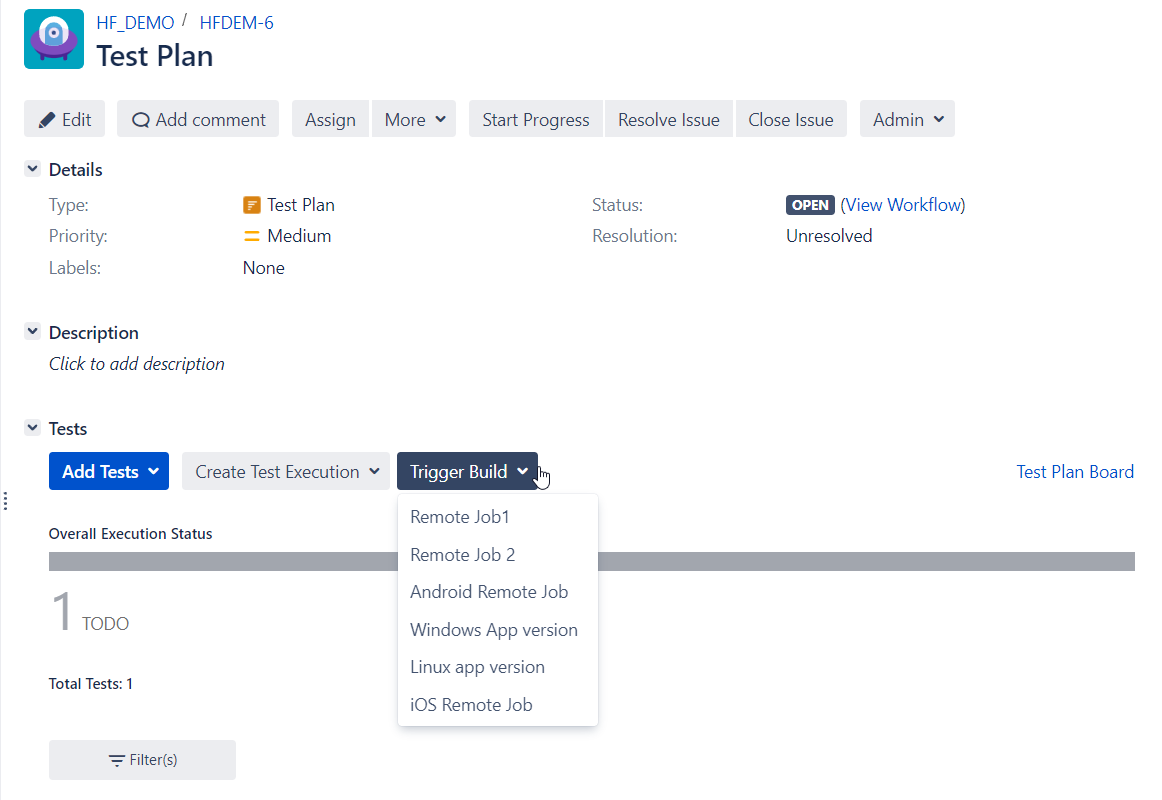
Task: Click the HF_DEMO project avatar icon
Action: tap(53, 39)
